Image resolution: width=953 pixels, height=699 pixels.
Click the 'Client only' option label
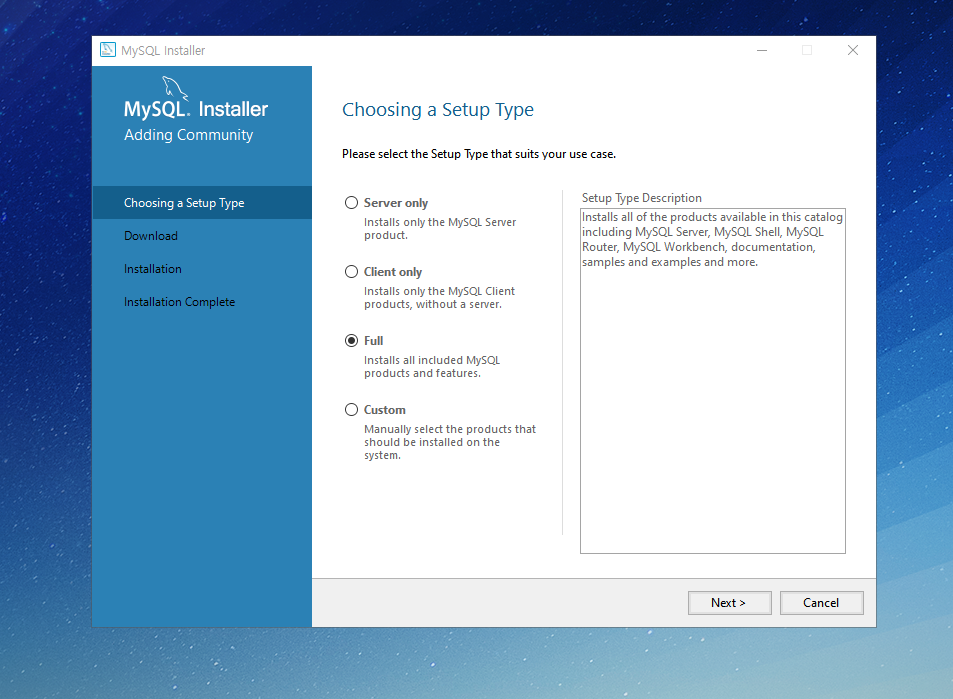(x=393, y=272)
